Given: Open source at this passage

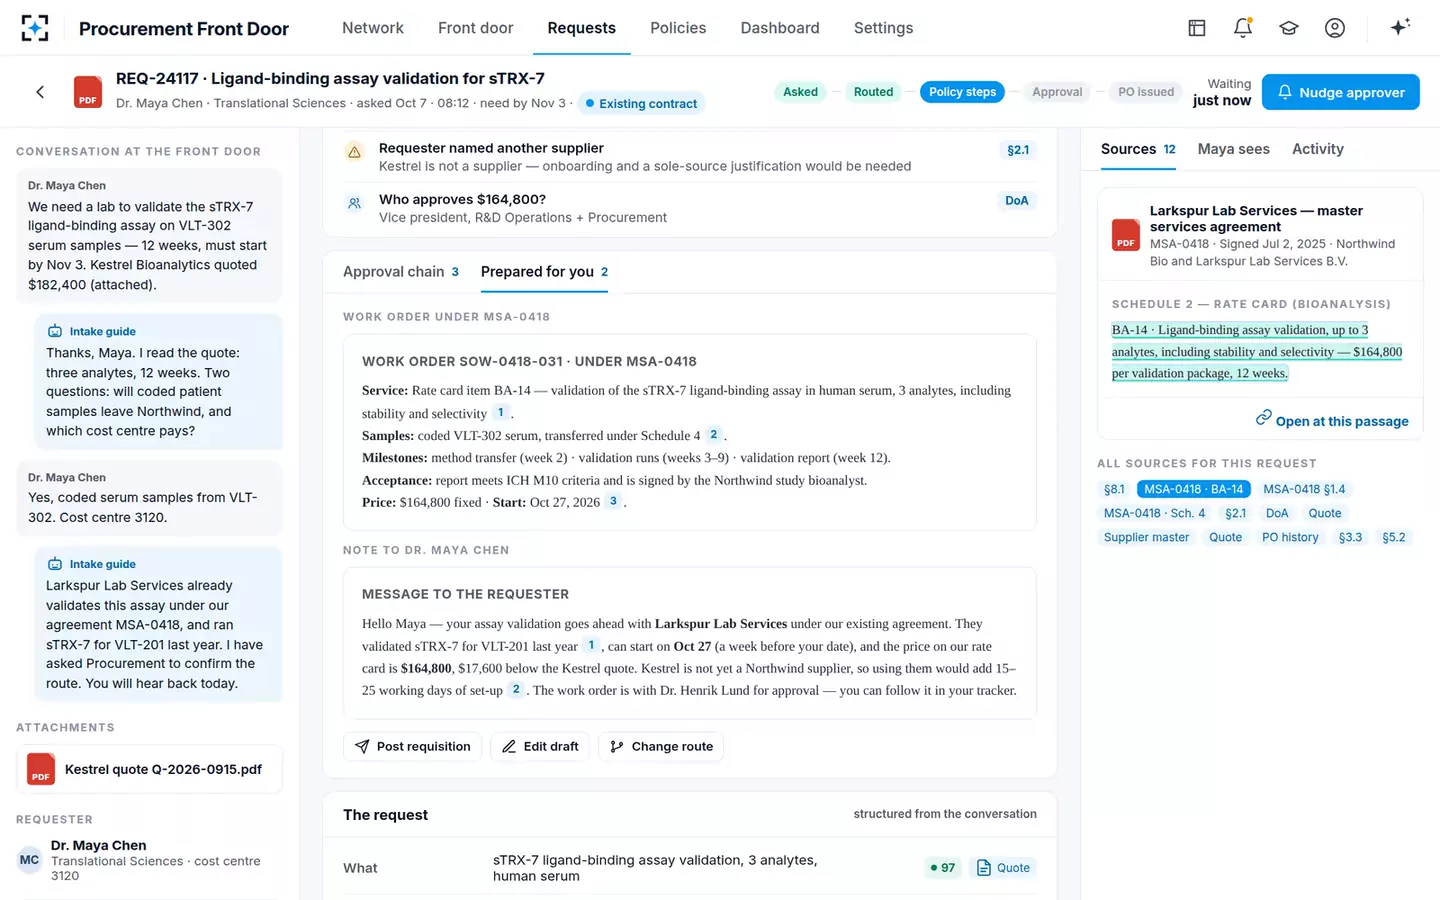Looking at the screenshot, I should pos(1332,421).
